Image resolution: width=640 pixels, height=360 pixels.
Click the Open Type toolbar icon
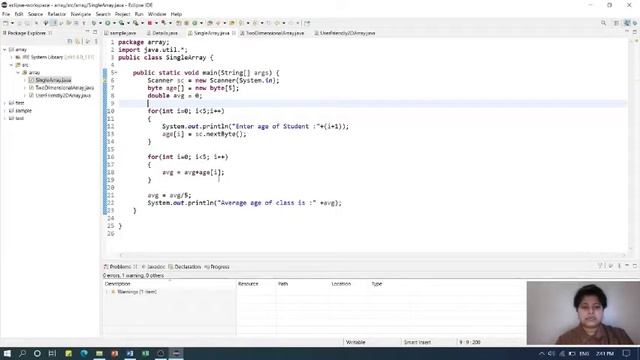(210, 23)
